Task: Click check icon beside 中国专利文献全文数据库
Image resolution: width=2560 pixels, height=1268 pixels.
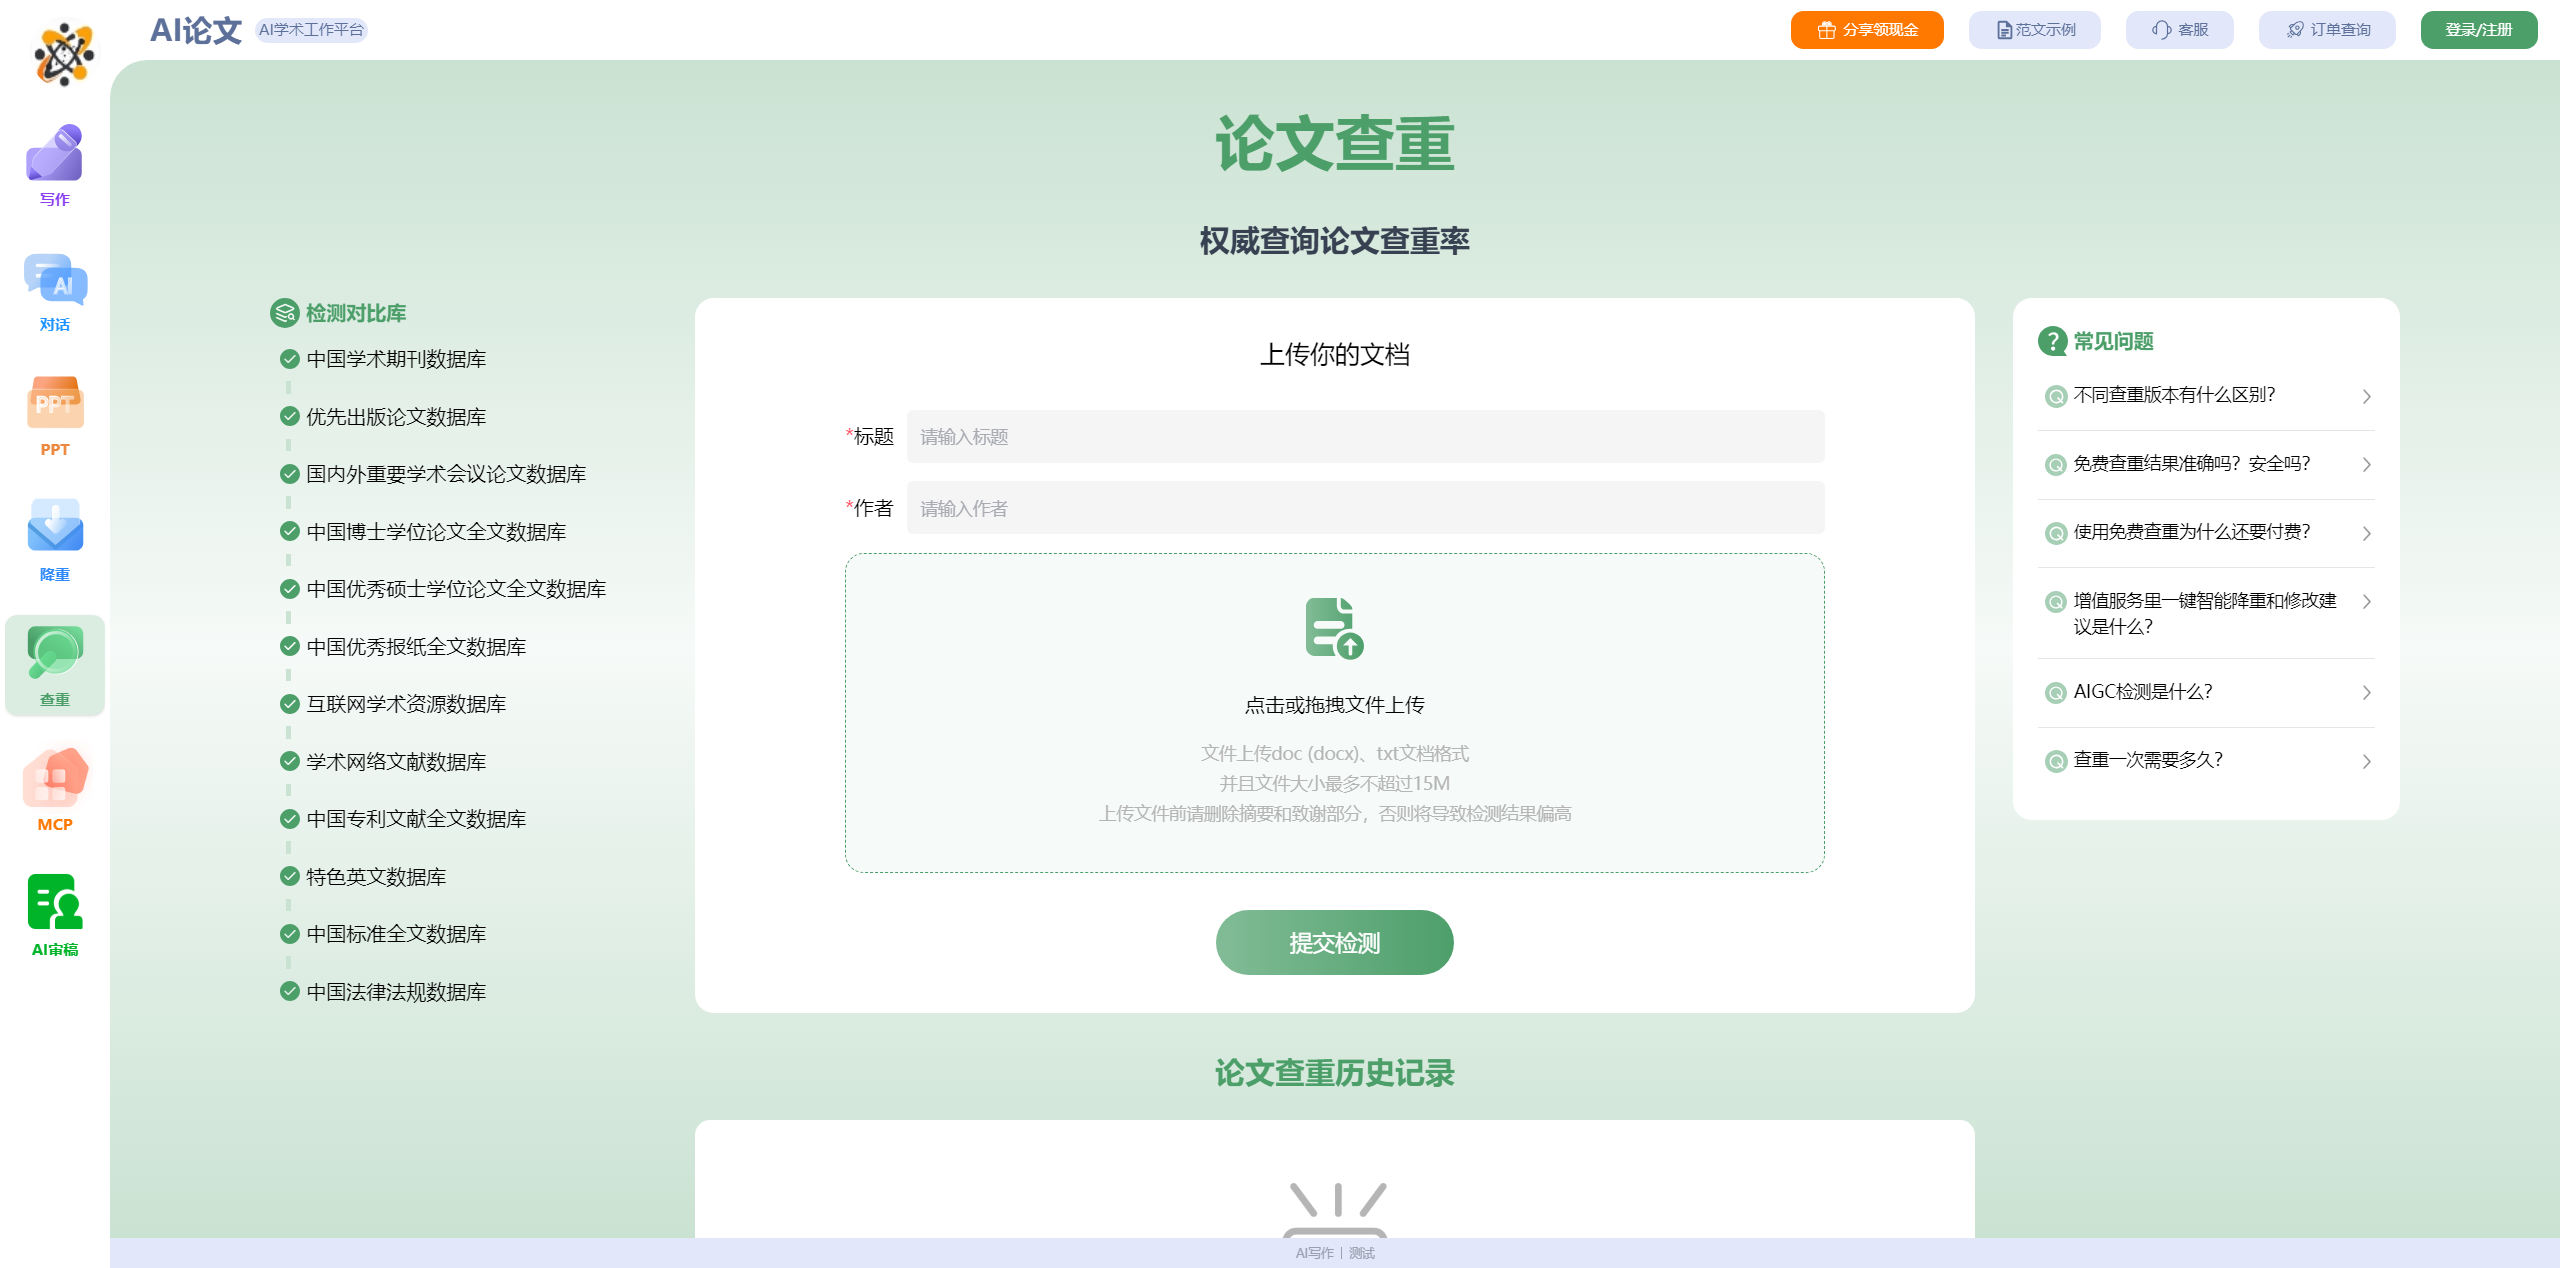Action: point(290,819)
